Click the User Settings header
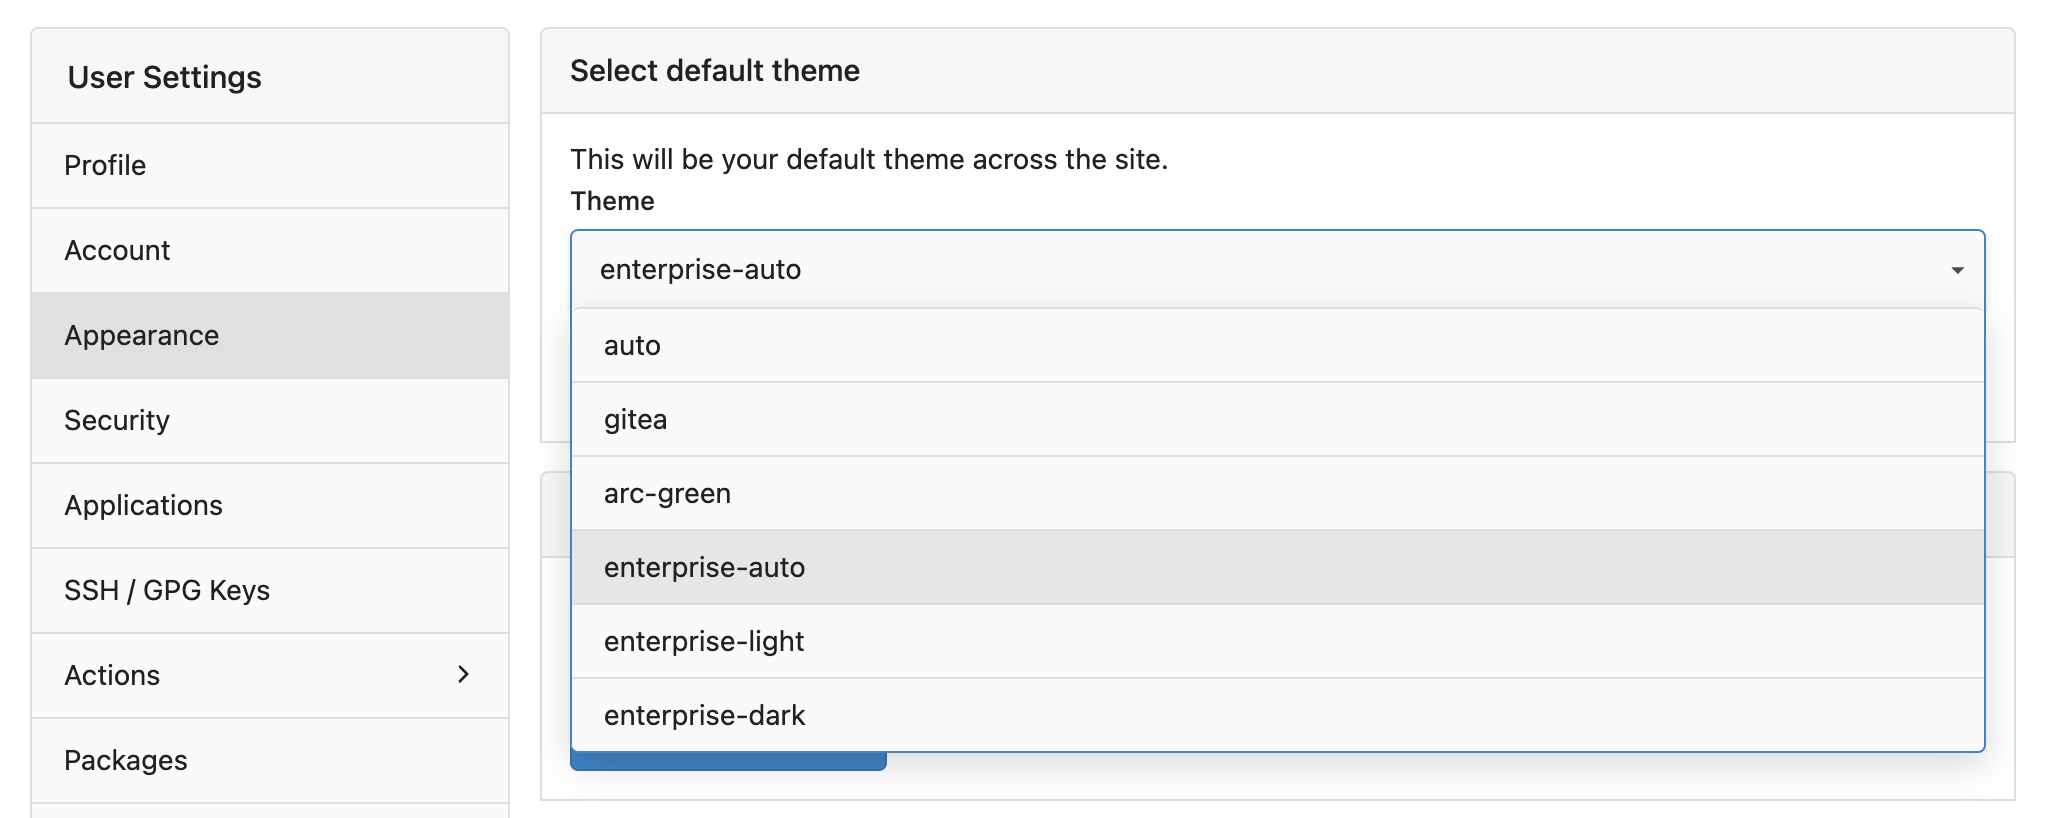Viewport: 2046px width, 818px height. [x=165, y=78]
